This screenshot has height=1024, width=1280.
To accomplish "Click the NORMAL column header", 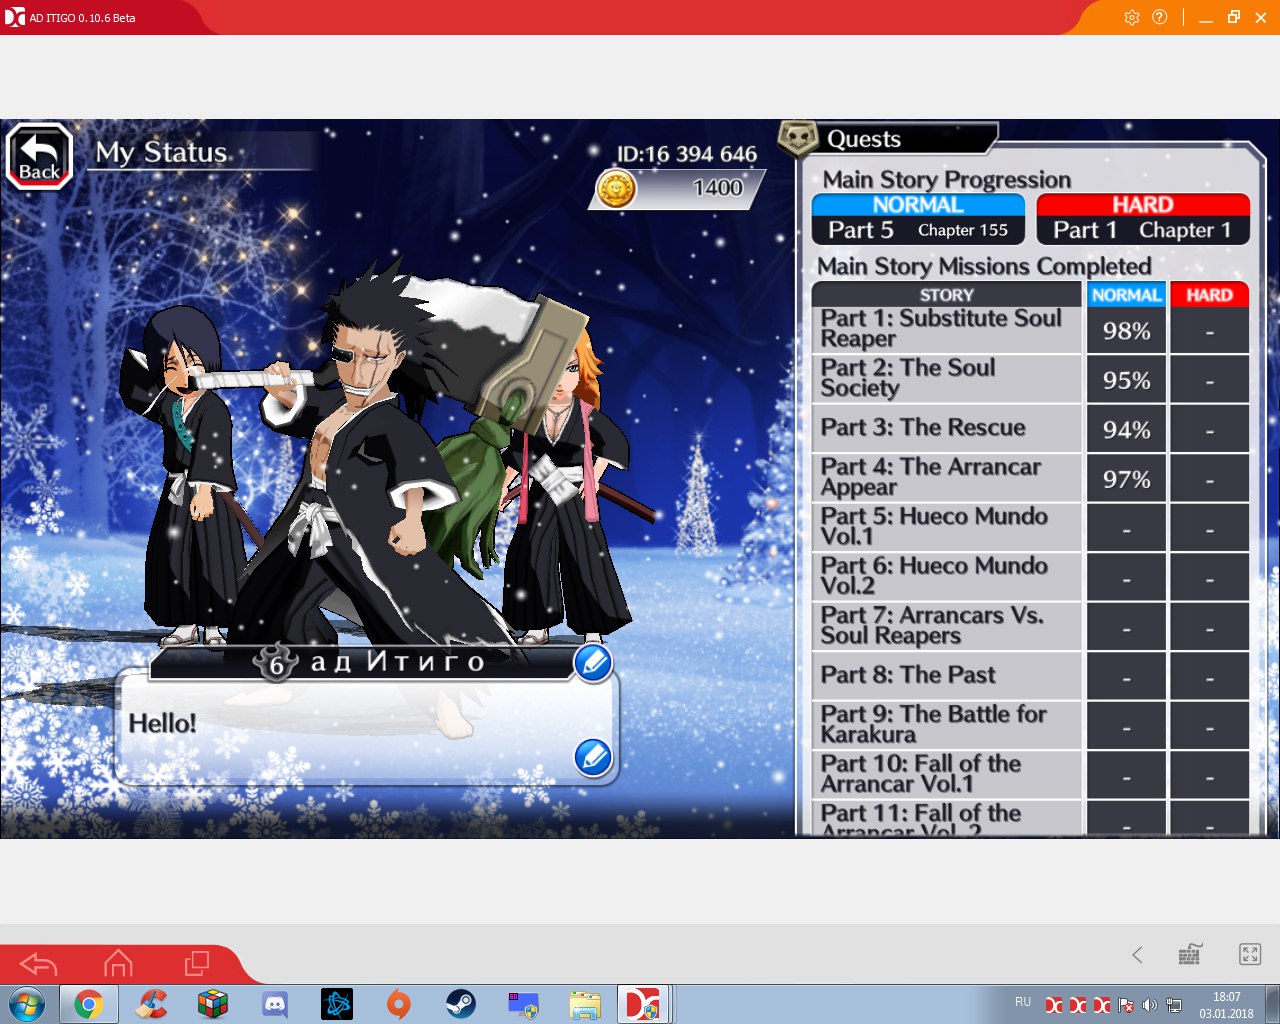I will point(1126,295).
